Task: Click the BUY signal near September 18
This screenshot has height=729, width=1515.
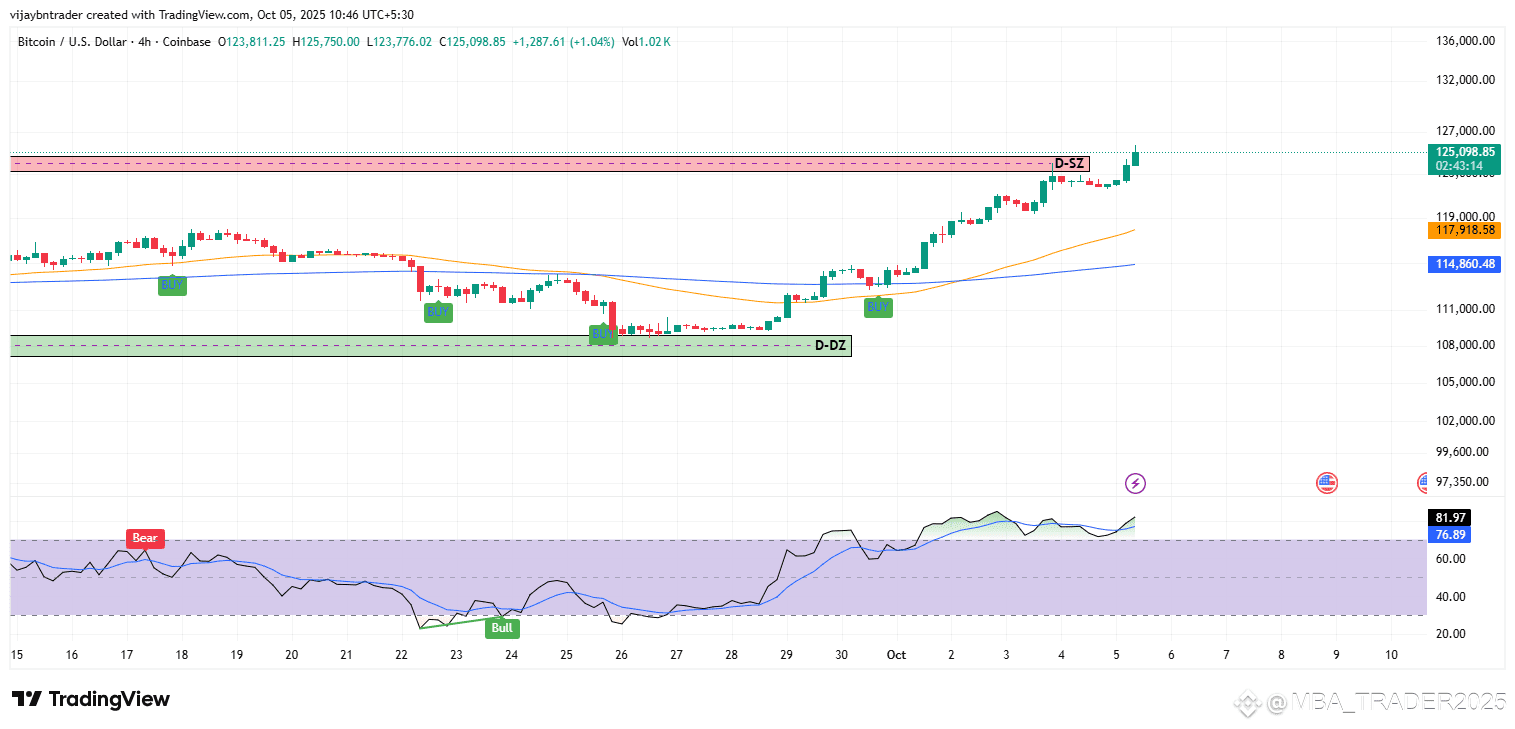Action: coord(173,285)
